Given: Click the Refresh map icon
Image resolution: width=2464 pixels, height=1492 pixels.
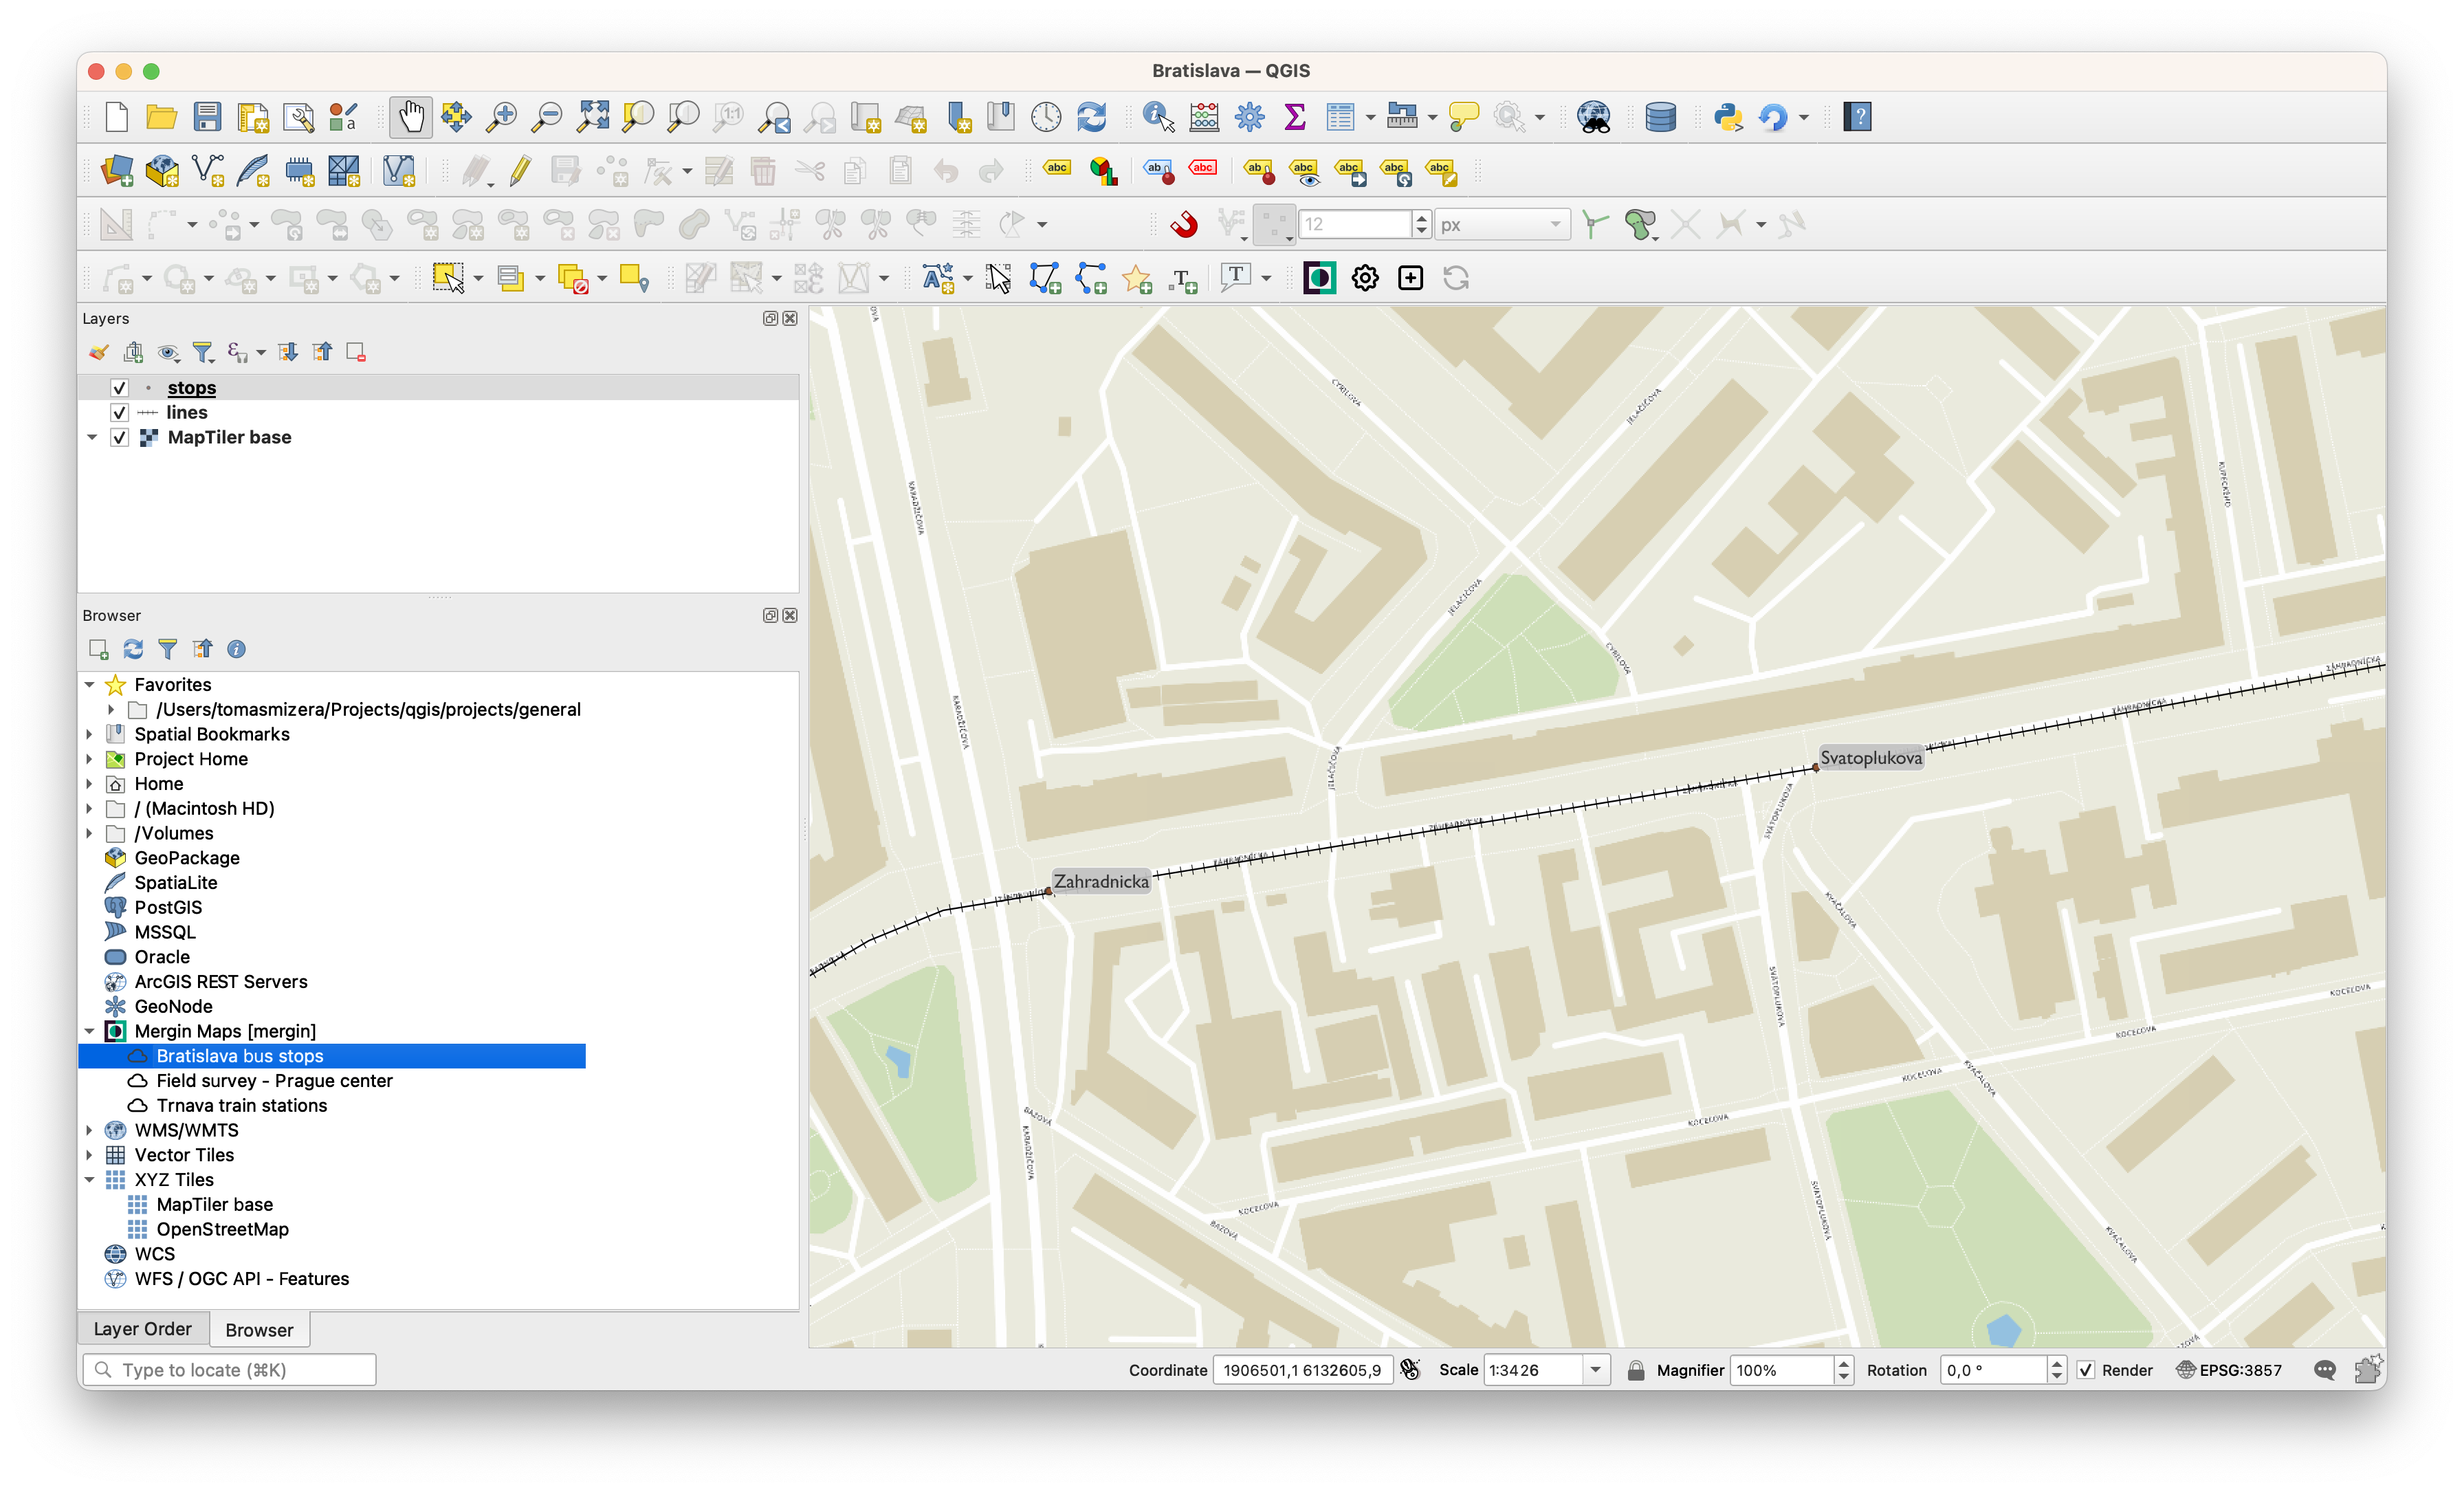Looking at the screenshot, I should tap(1091, 117).
